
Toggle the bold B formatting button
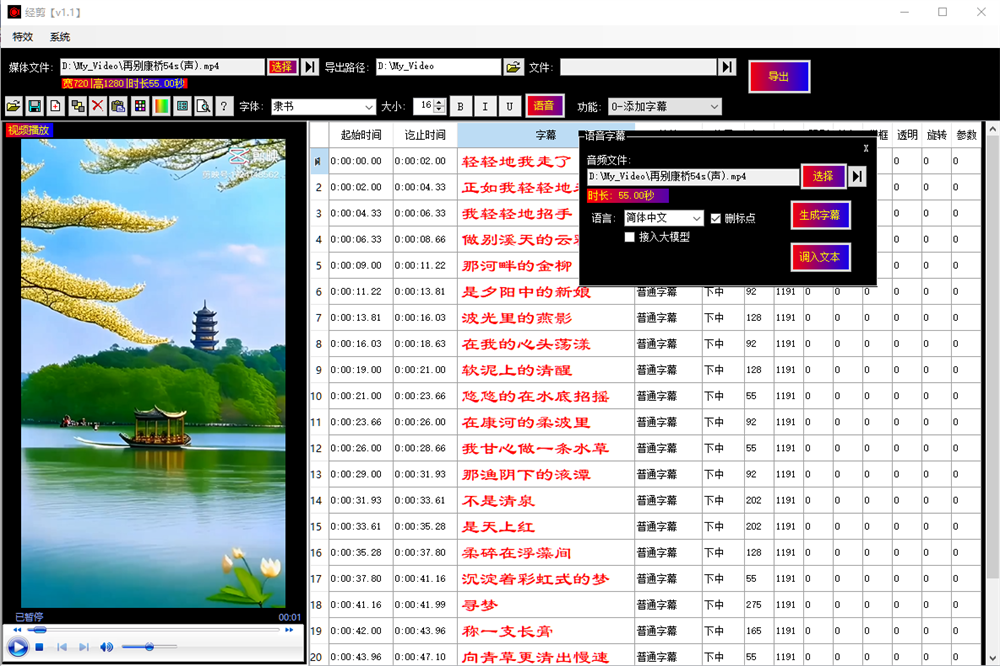[x=460, y=106]
